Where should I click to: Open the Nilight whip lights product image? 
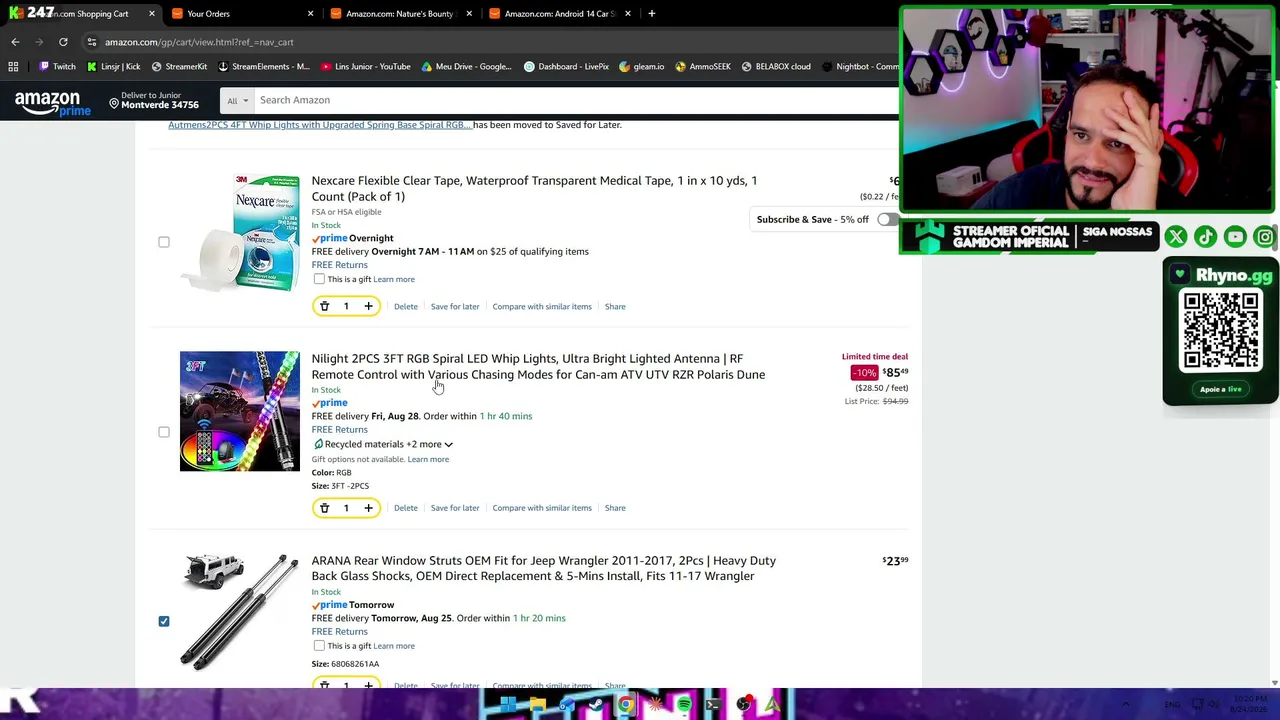tap(239, 411)
